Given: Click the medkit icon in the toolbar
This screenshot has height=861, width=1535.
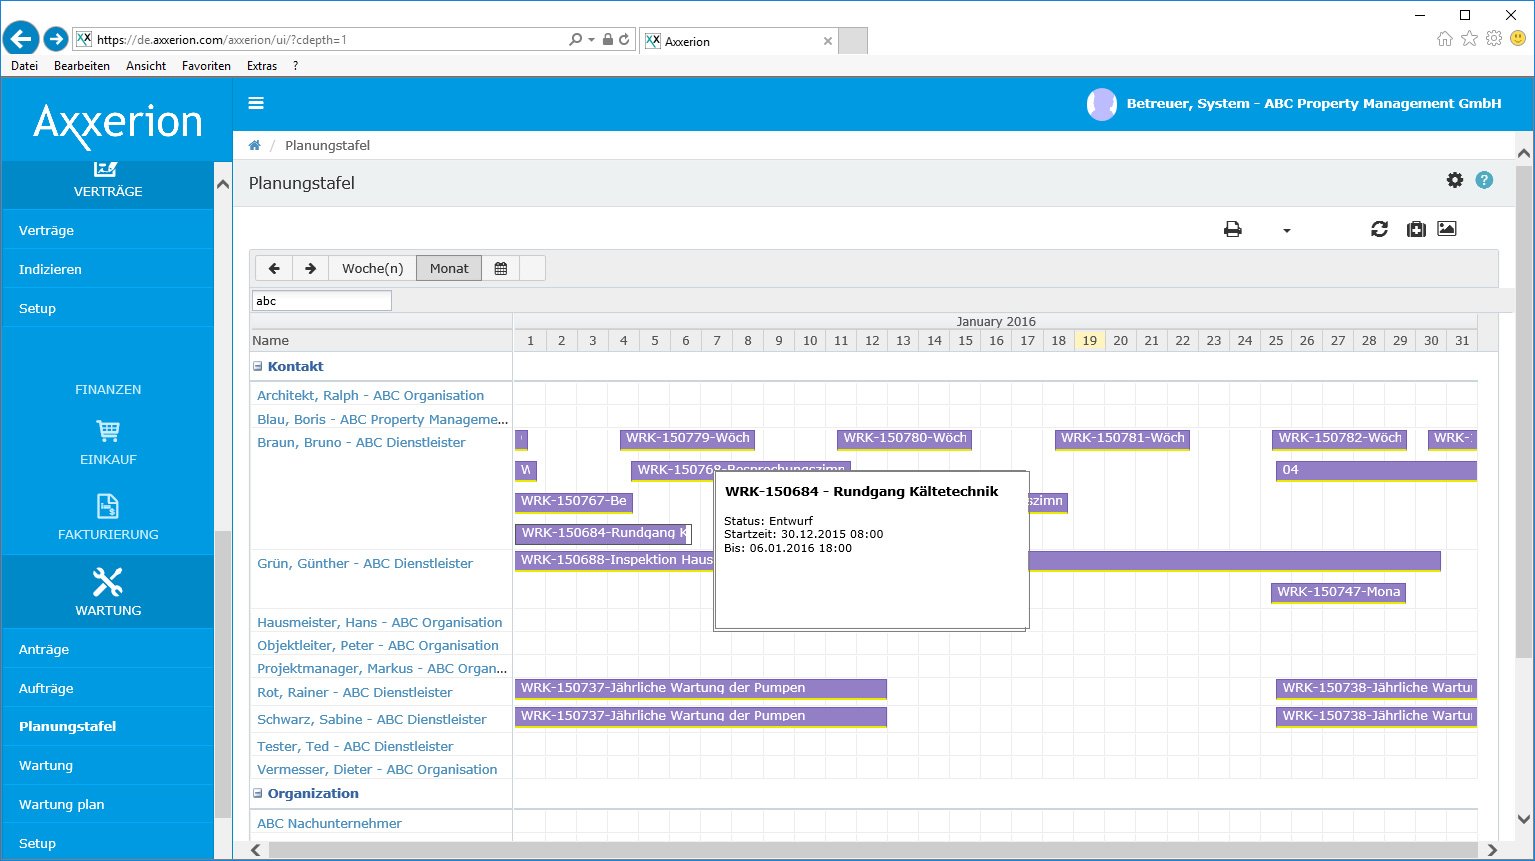Looking at the screenshot, I should [x=1416, y=229].
